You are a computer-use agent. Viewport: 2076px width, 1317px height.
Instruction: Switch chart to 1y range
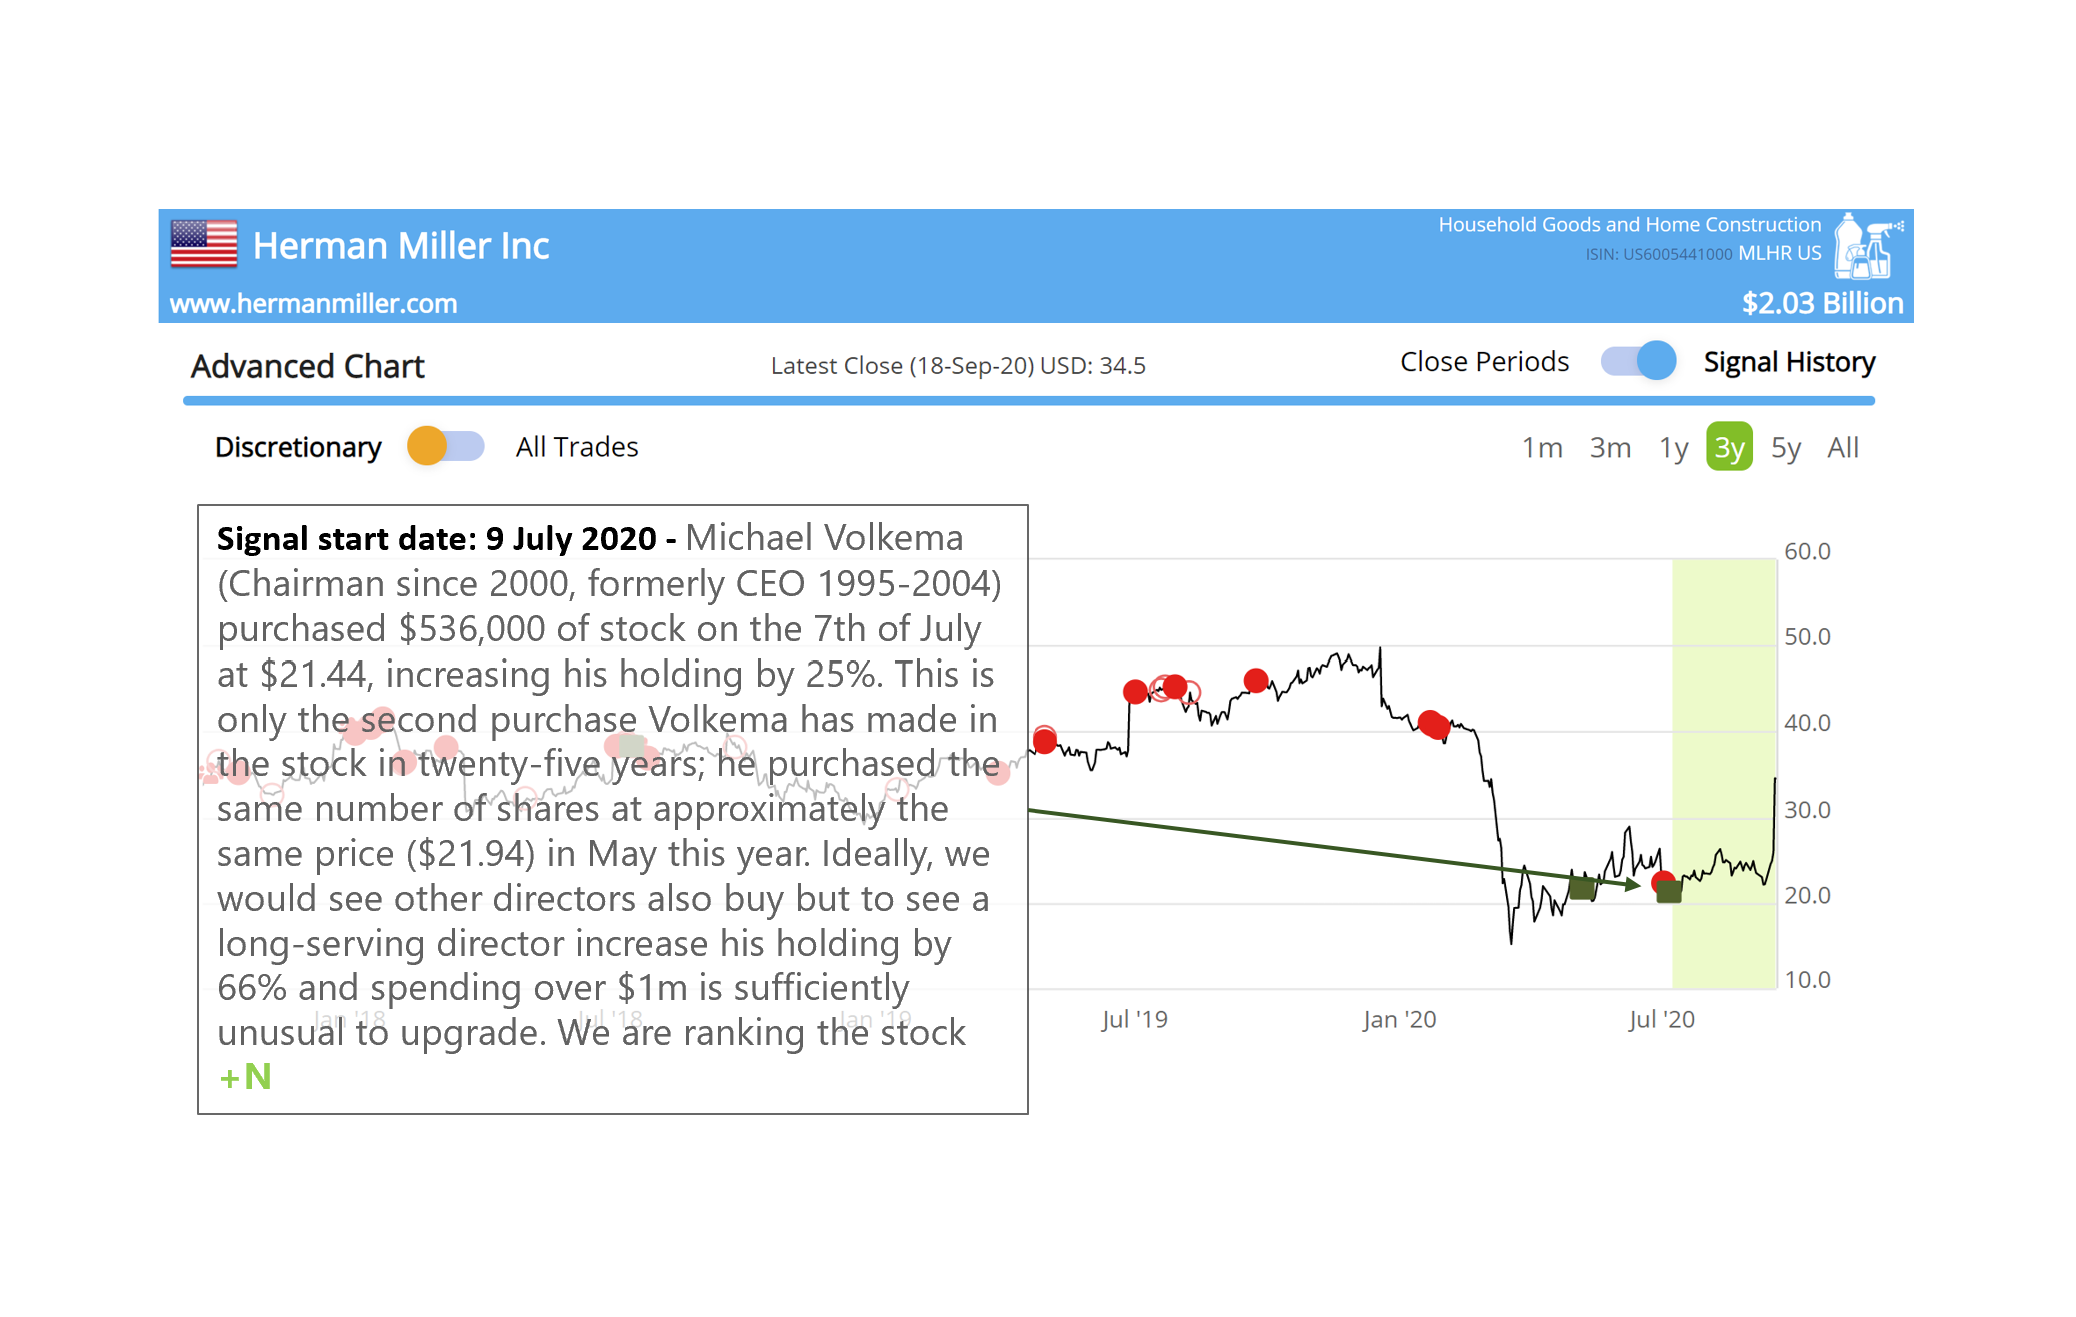(1673, 448)
